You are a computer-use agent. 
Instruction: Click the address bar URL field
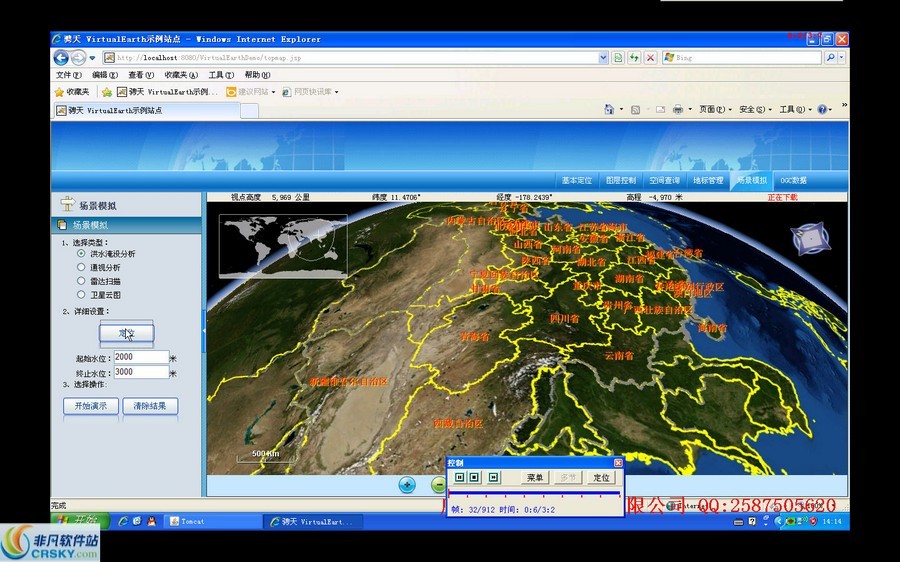[x=350, y=57]
